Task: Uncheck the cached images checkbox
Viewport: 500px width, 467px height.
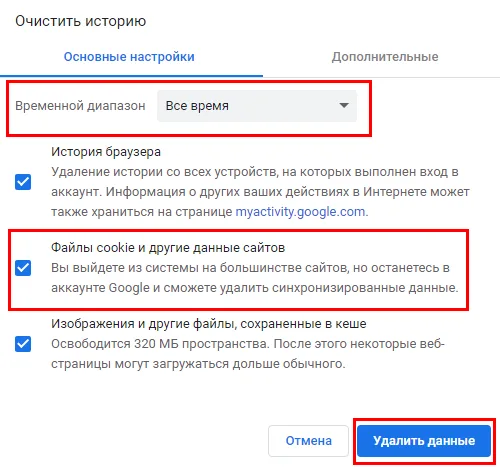Action: [x=23, y=344]
